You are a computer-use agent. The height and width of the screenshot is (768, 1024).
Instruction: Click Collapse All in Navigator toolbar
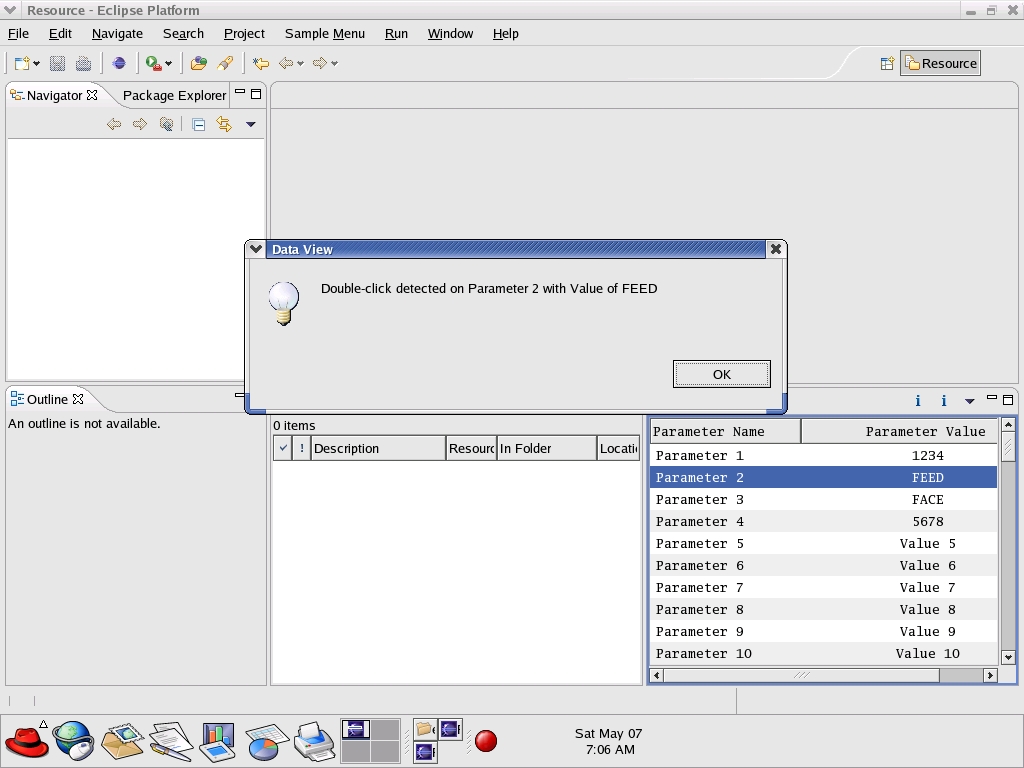pyautogui.click(x=199, y=124)
